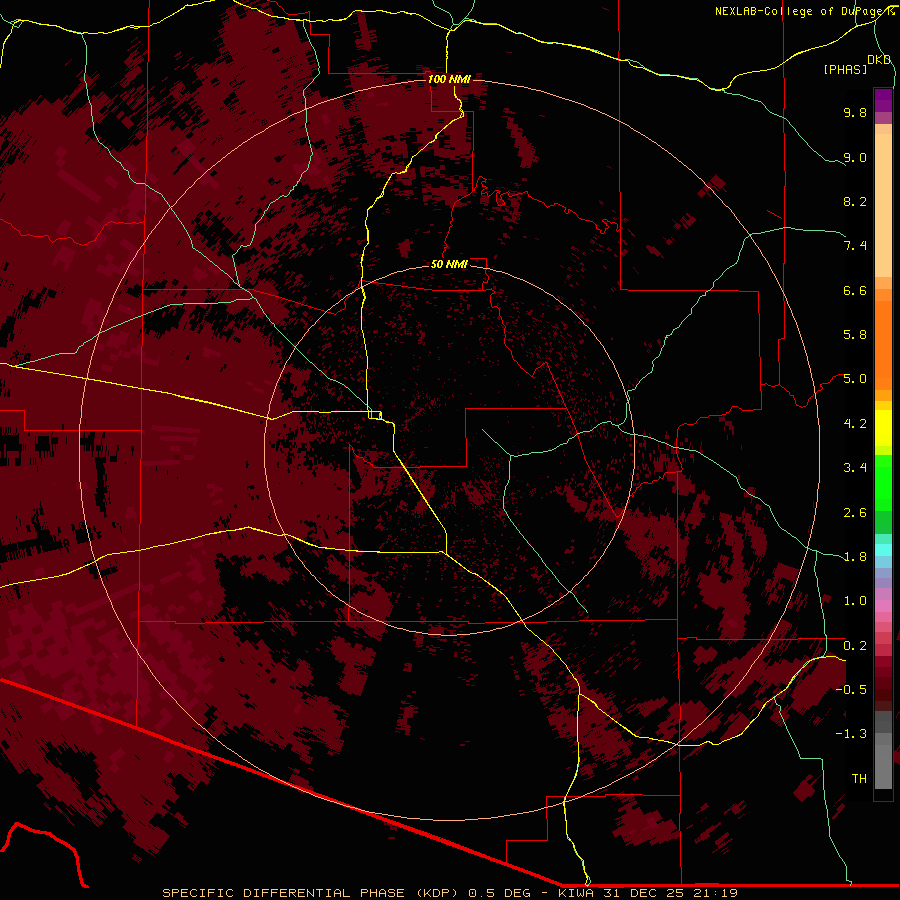Screen dimensions: 900x900
Task: Click the 9.0 value on the color scale
Action: click(855, 157)
